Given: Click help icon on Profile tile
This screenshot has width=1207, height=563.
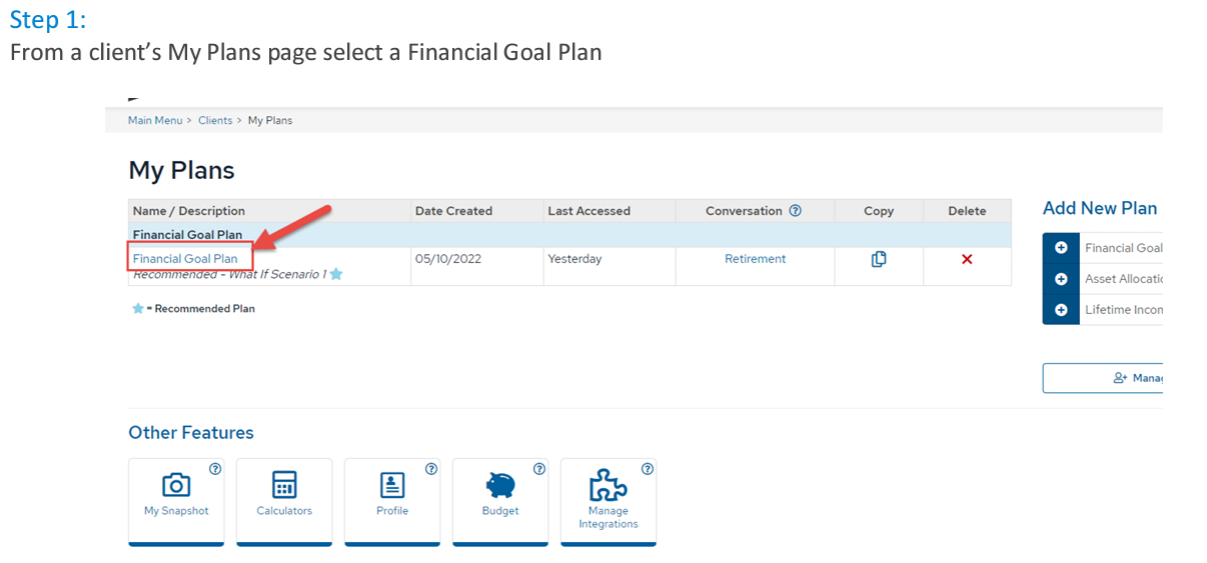Looking at the screenshot, I should [431, 468].
